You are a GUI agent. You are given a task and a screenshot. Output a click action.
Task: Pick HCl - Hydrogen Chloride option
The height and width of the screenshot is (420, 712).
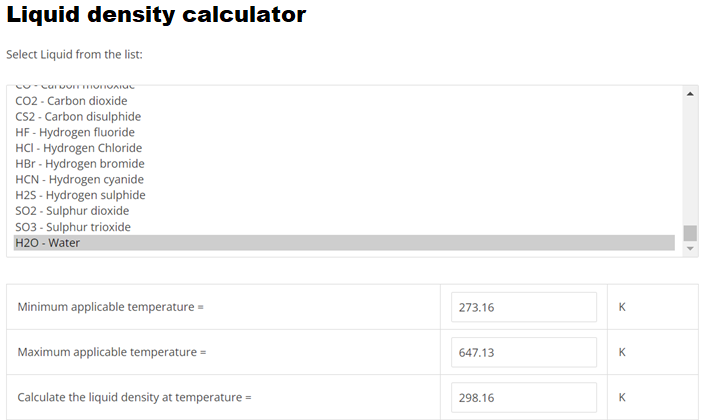coord(344,148)
